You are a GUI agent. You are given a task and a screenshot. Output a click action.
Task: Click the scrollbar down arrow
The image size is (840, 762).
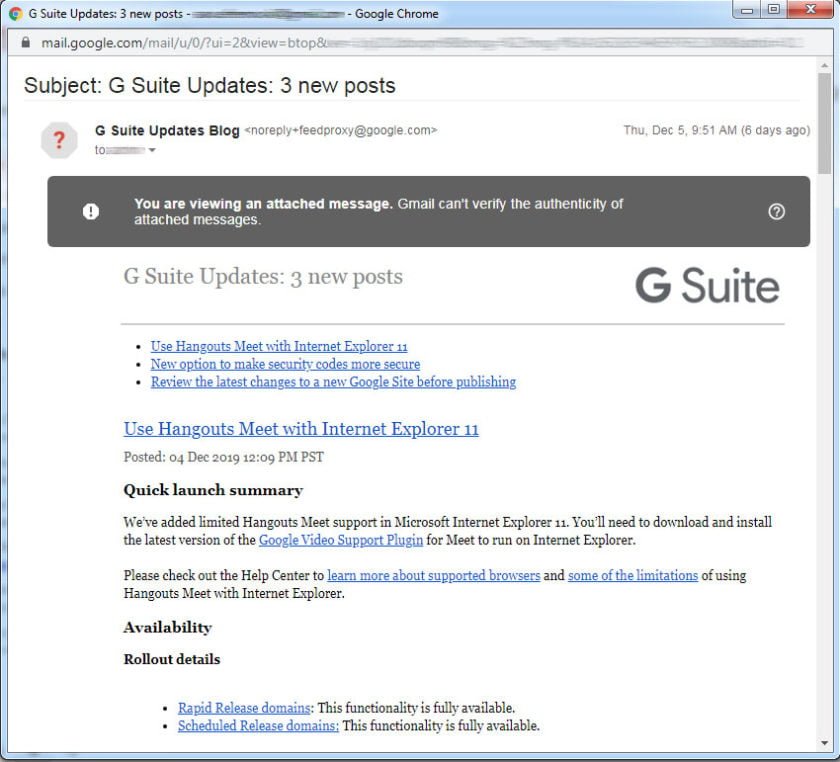point(824,743)
